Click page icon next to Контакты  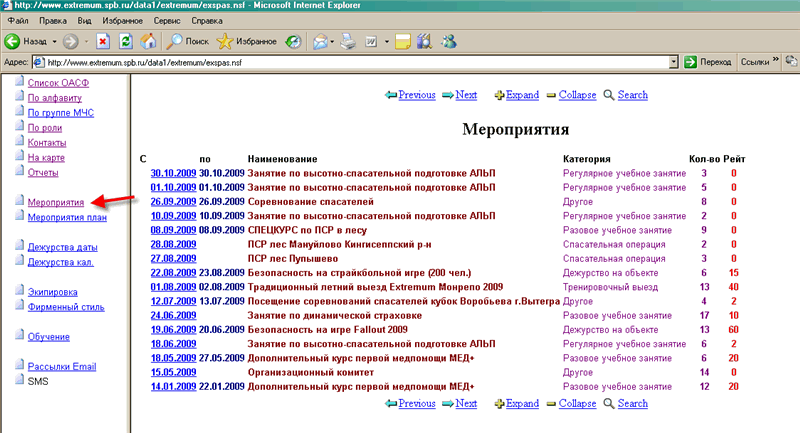[x=19, y=141]
